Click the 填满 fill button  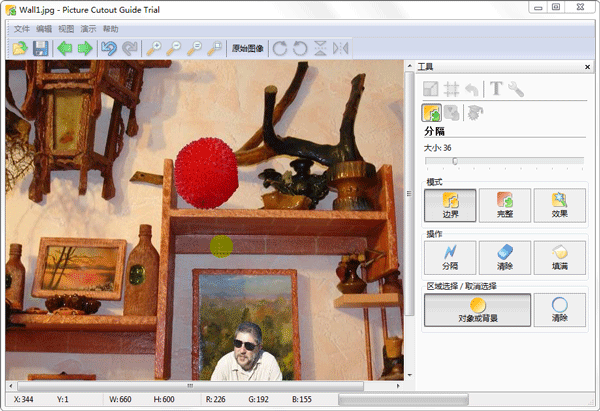(x=559, y=258)
